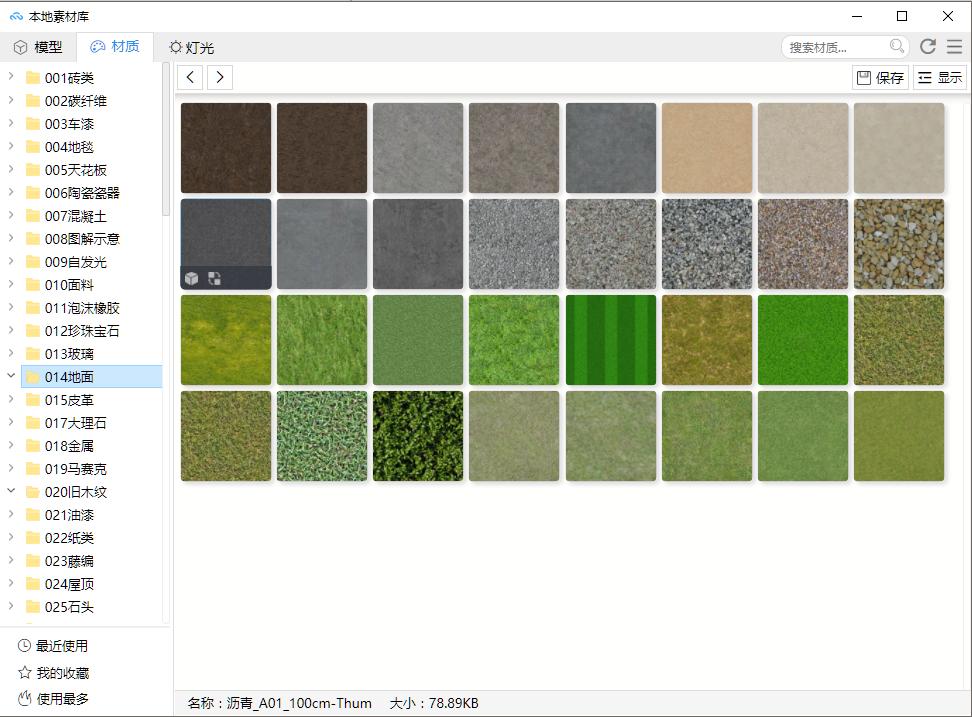Screen dimensions: 972x717
Task: Open 我的收藏 via the star icon
Action: 22,673
